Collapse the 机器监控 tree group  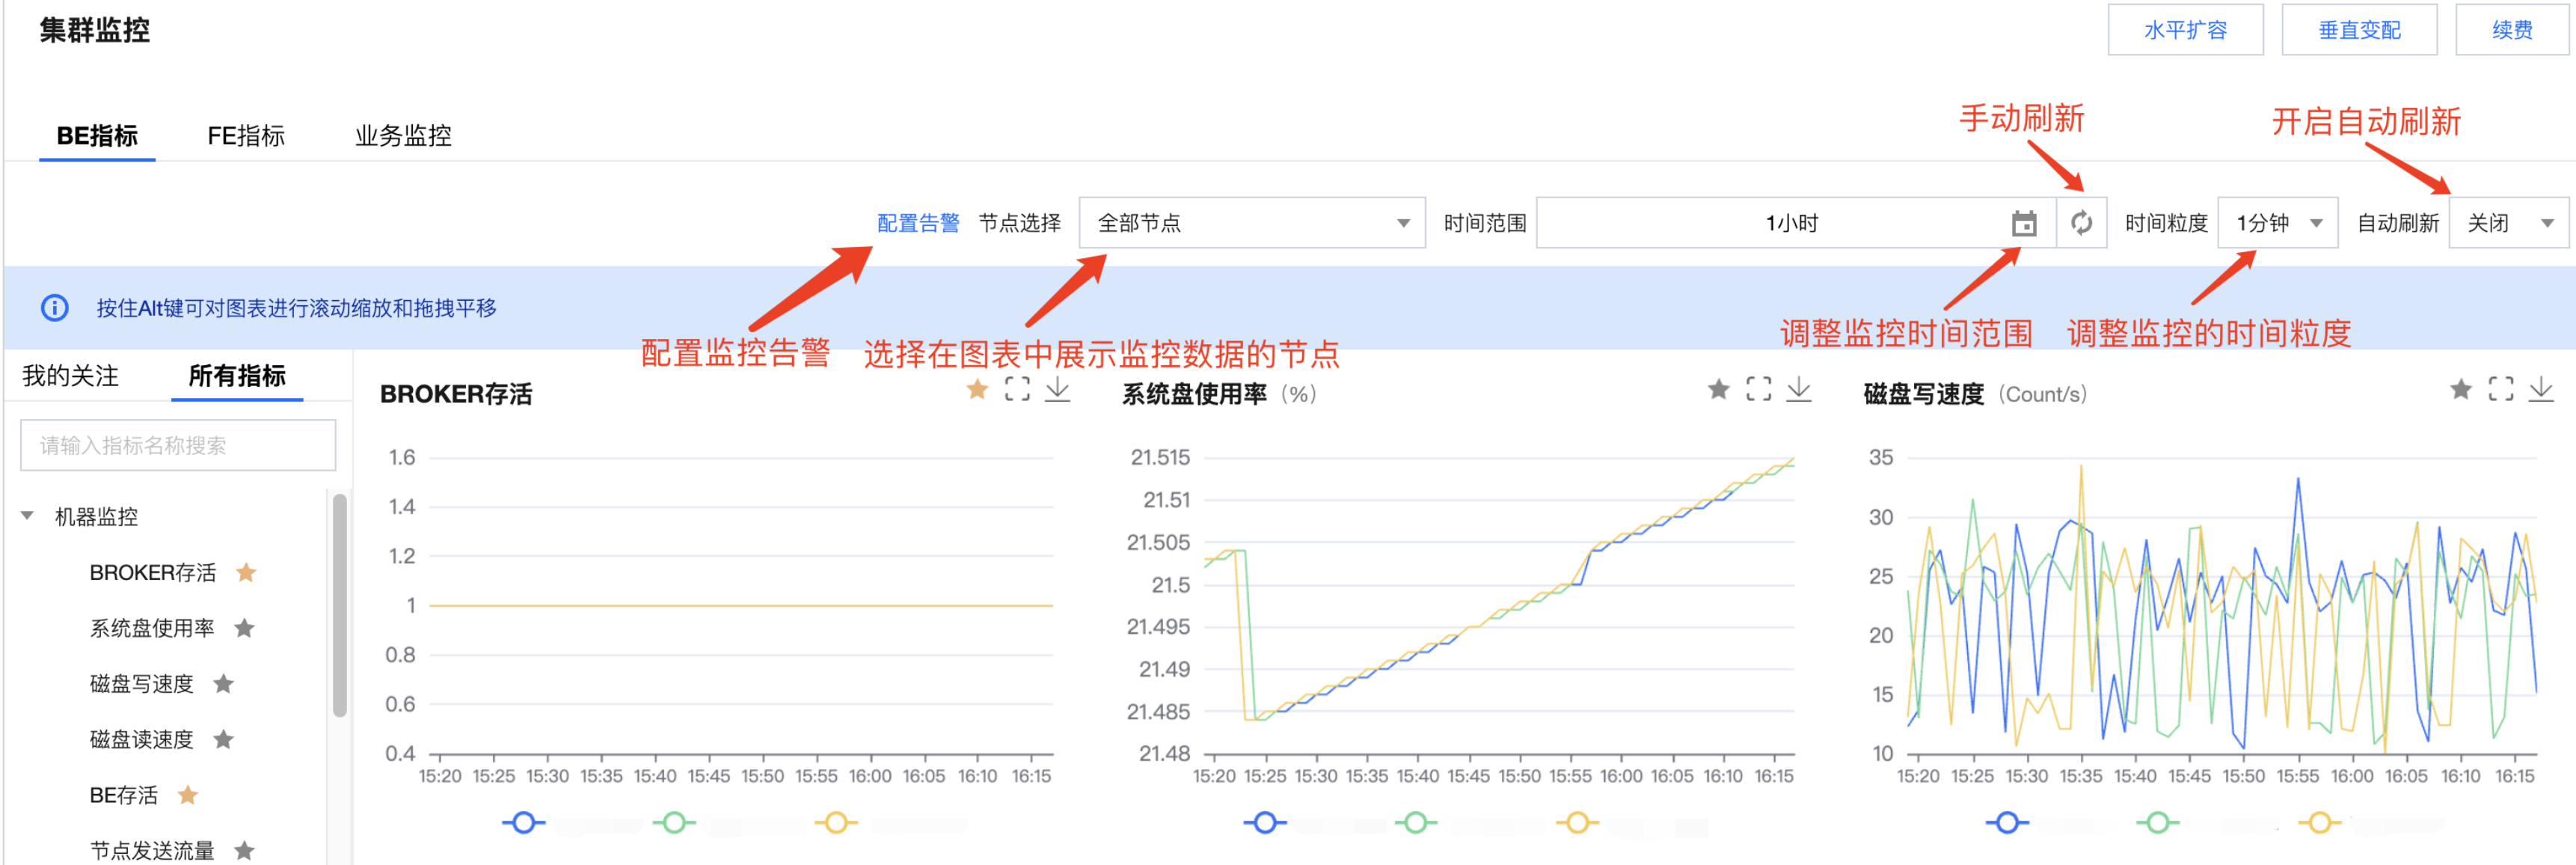28,516
